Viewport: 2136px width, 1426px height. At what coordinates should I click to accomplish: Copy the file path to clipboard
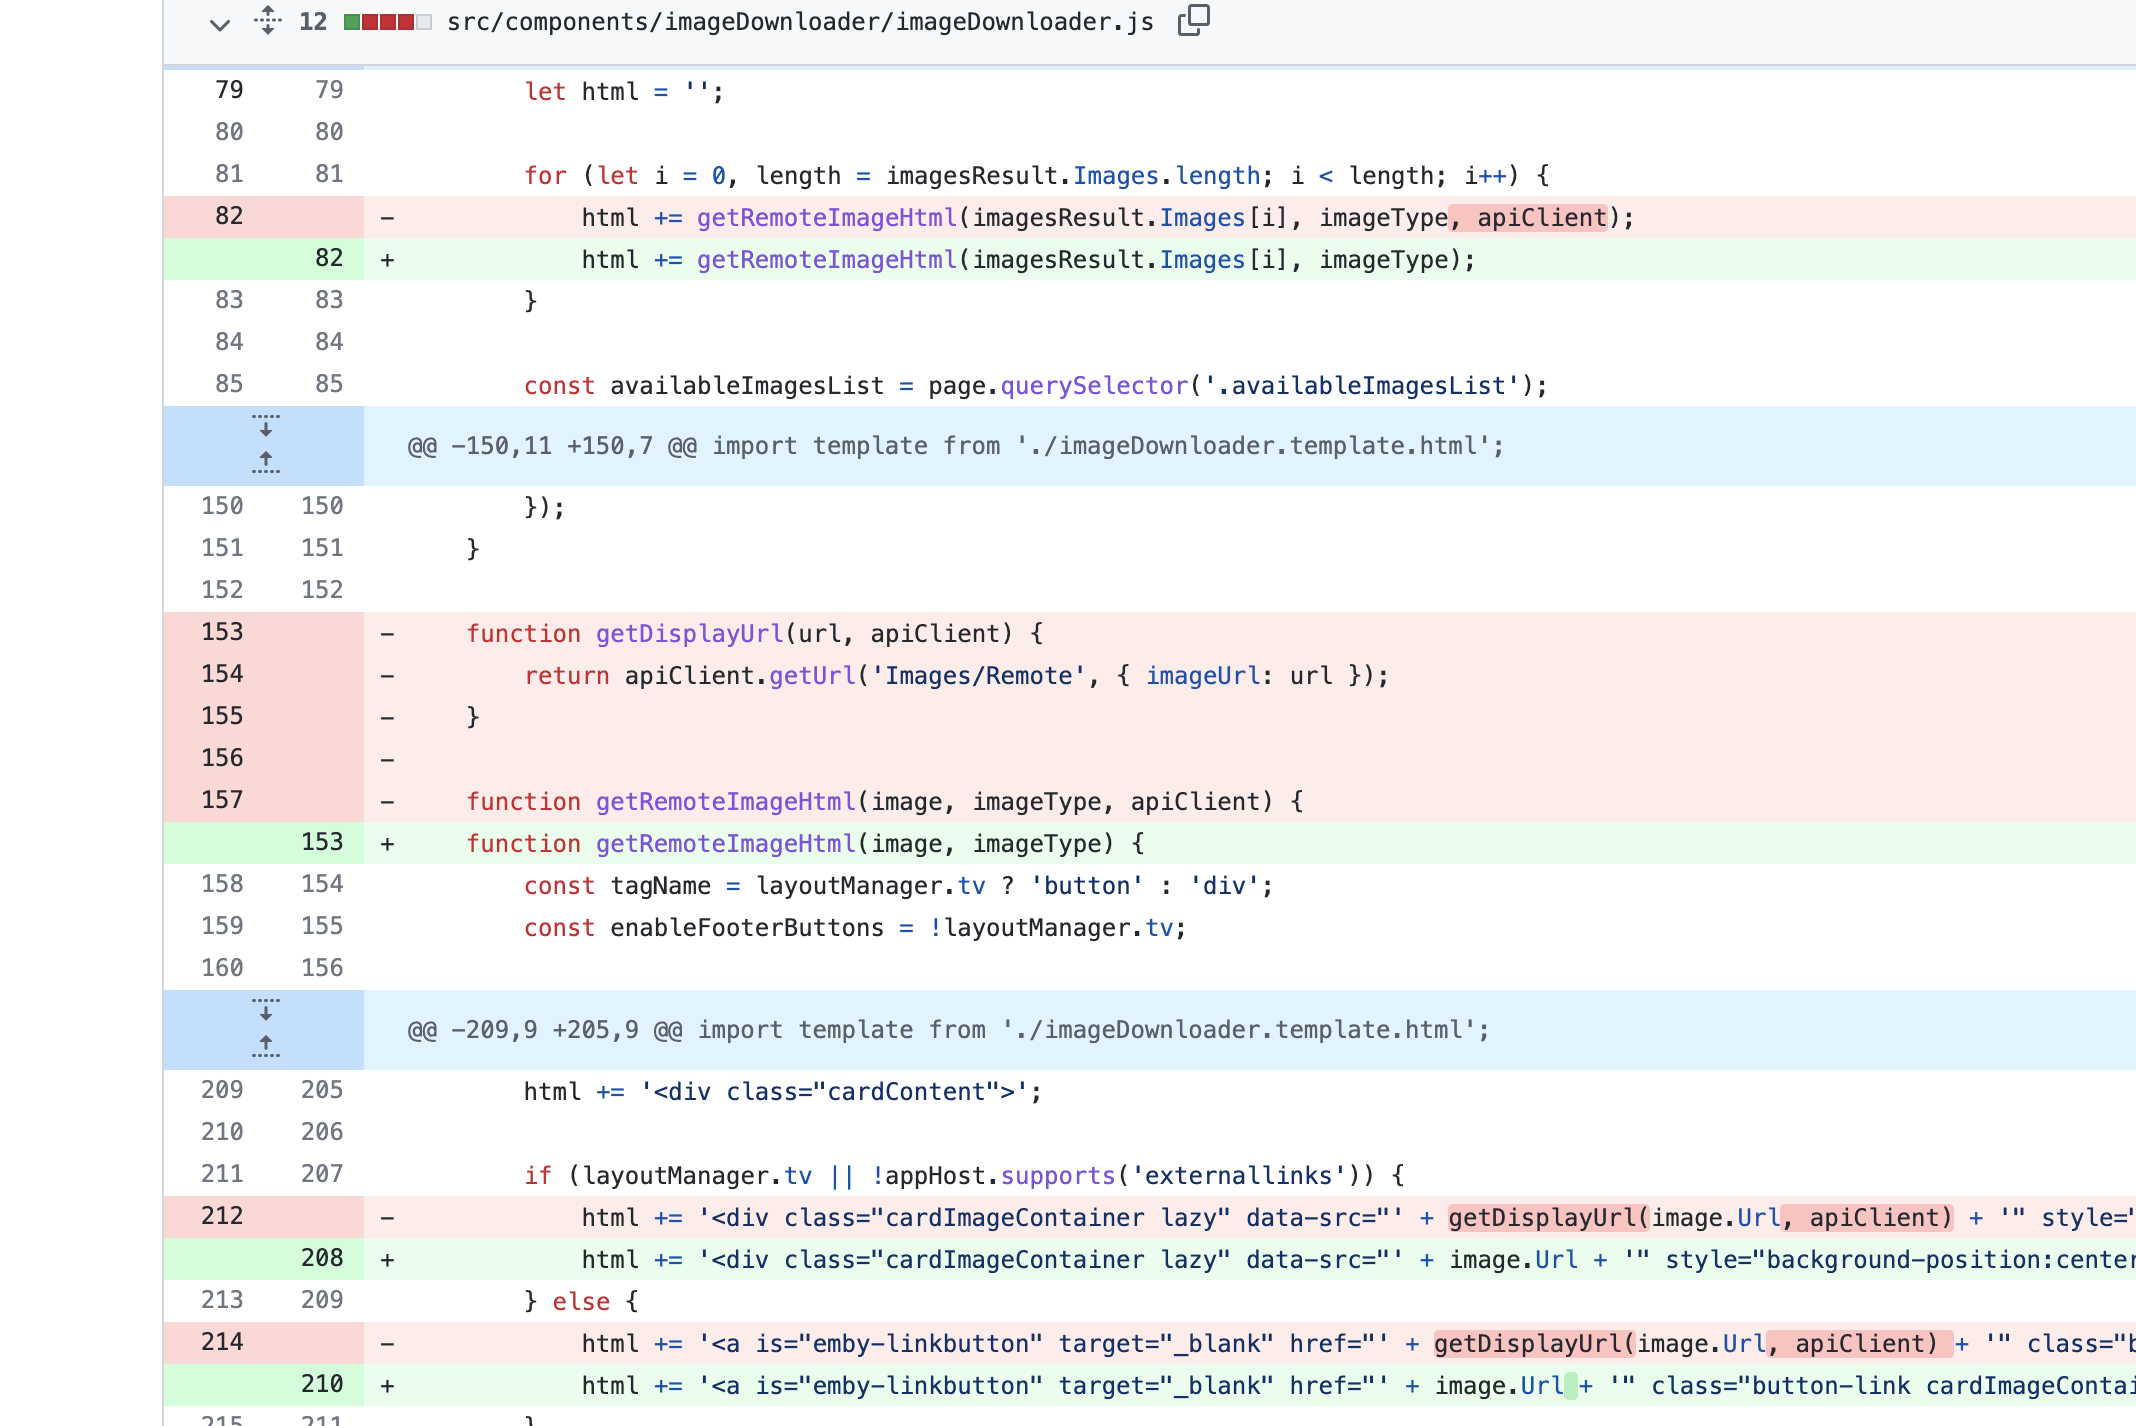pos(1194,21)
